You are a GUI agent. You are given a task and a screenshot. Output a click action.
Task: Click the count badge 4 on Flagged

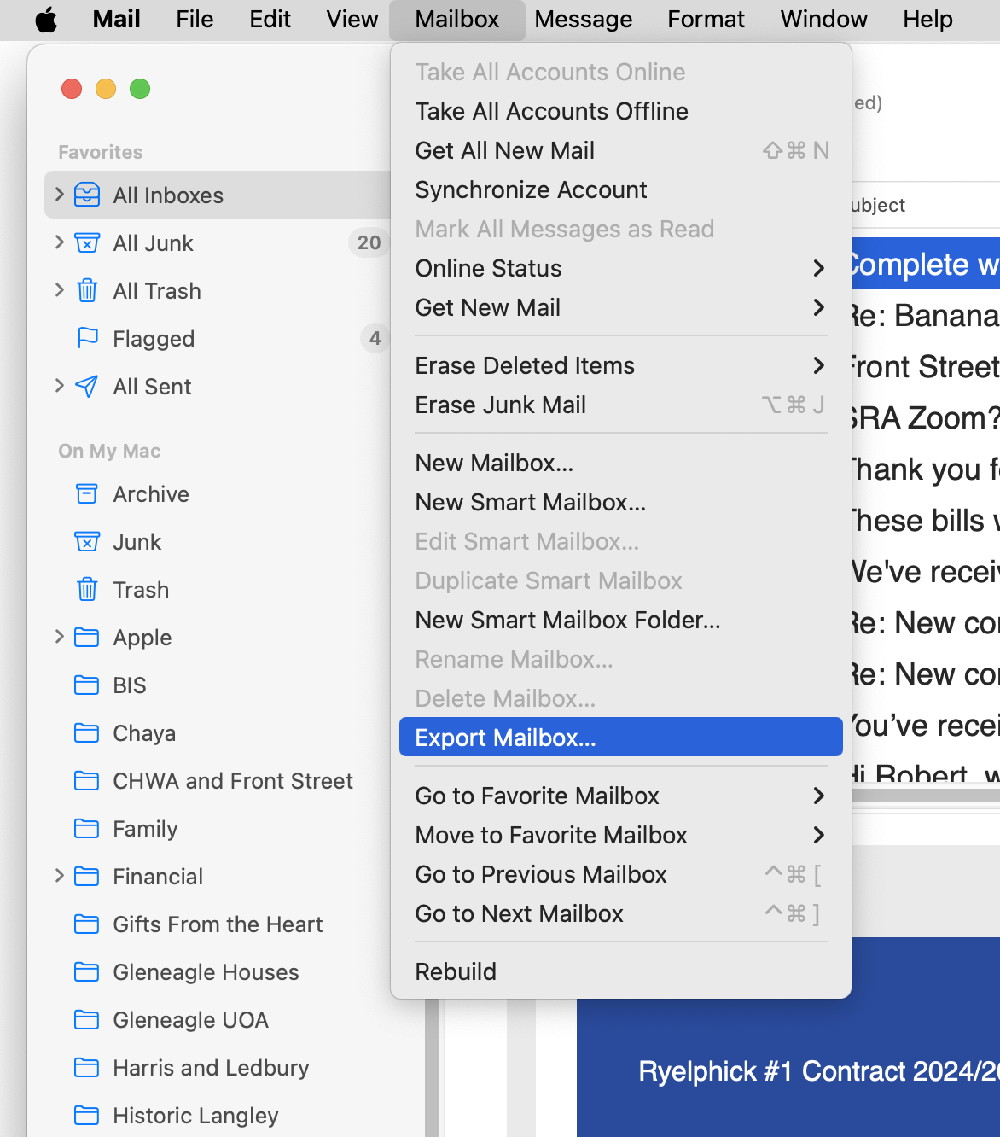click(x=374, y=338)
